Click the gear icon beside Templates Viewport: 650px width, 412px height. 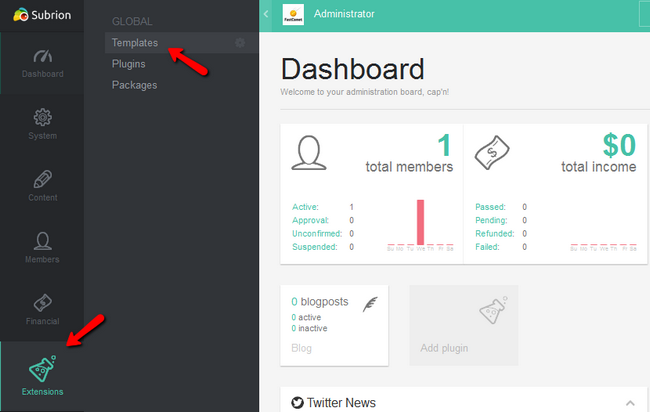coord(240,43)
